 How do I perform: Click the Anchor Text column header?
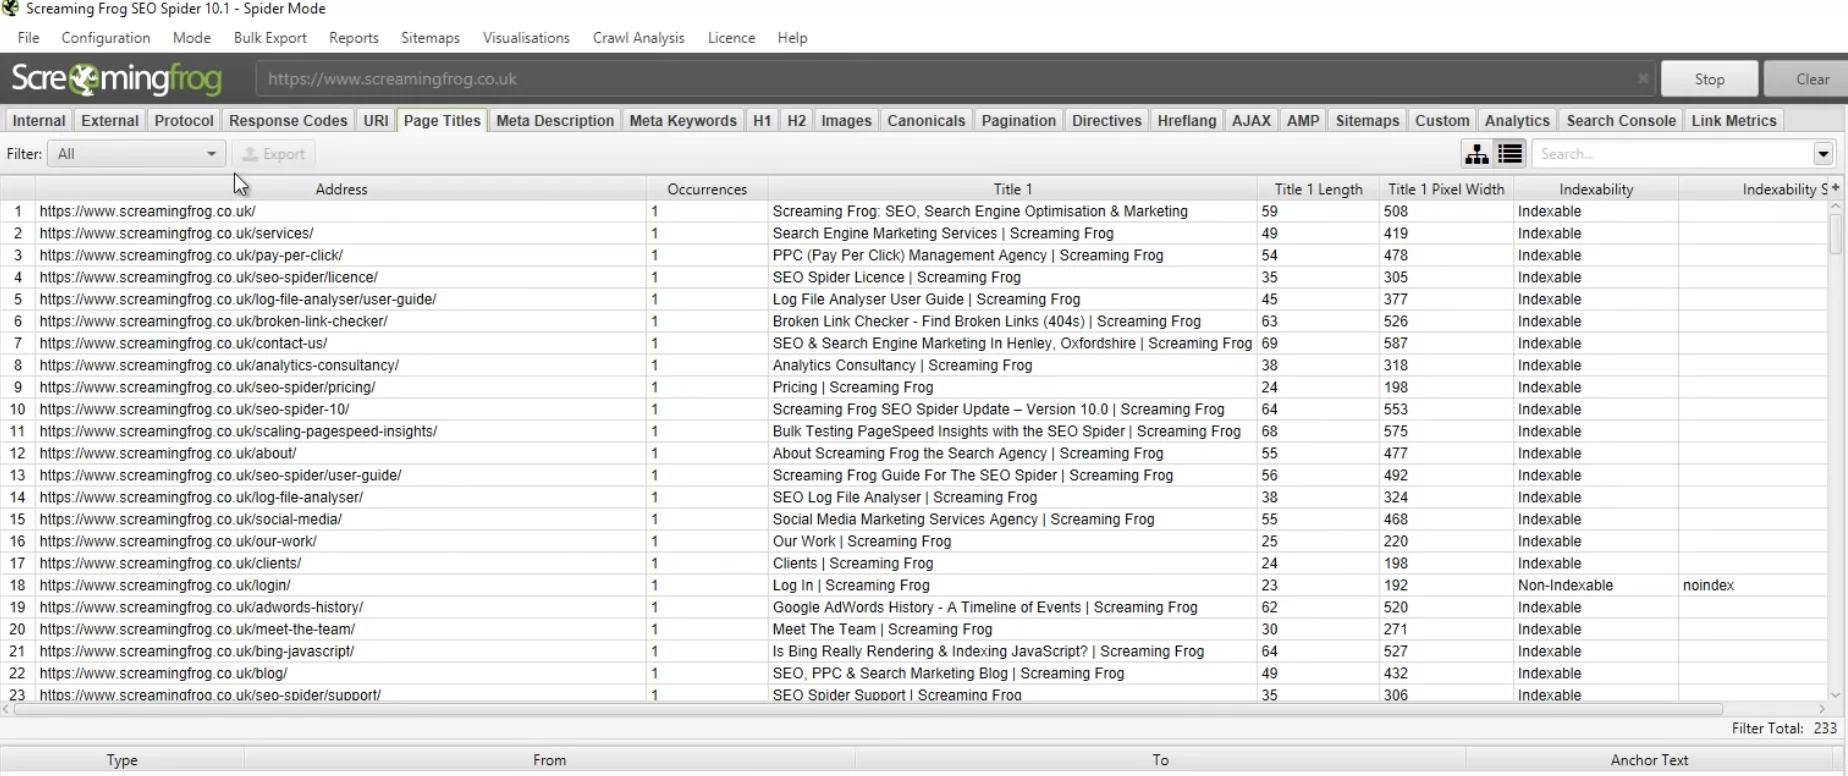click(x=1649, y=760)
